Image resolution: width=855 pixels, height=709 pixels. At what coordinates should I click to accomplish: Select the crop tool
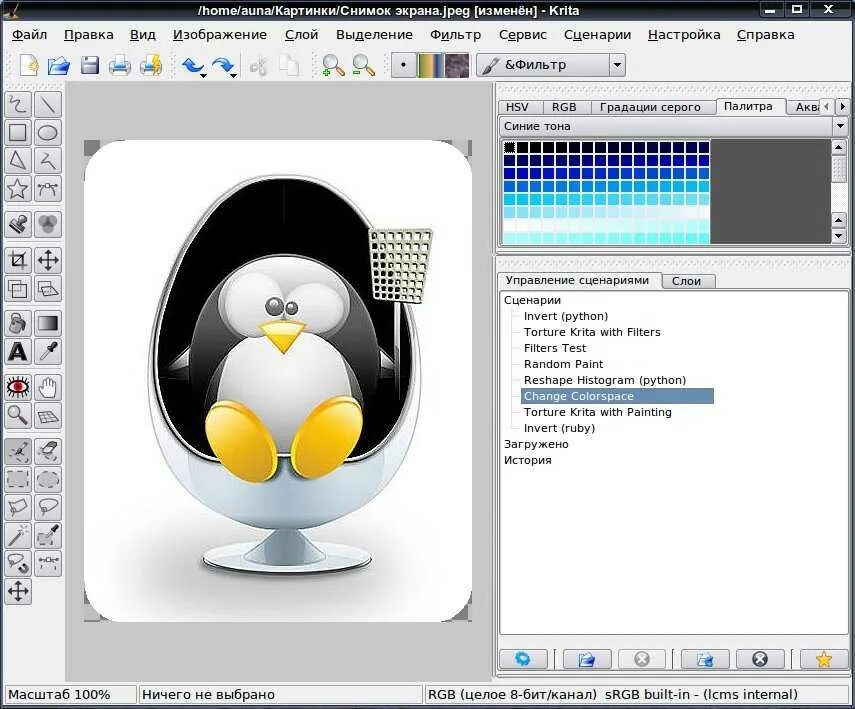click(x=18, y=260)
